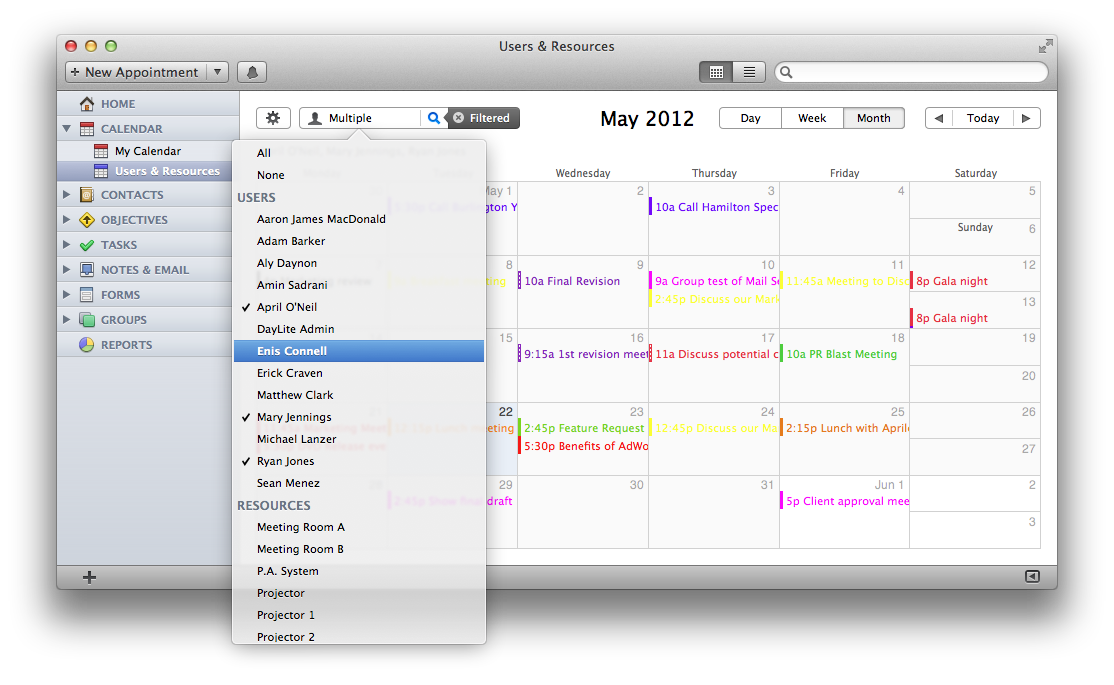Uncheck April O'Neil in user list

pos(287,307)
